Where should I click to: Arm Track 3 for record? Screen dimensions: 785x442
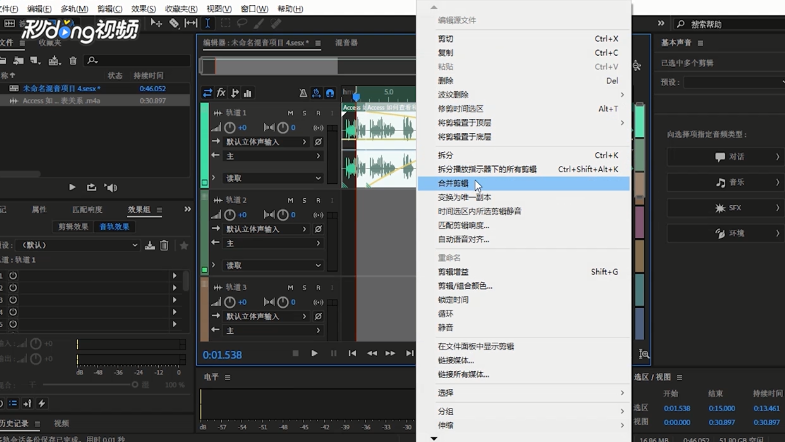coord(318,287)
